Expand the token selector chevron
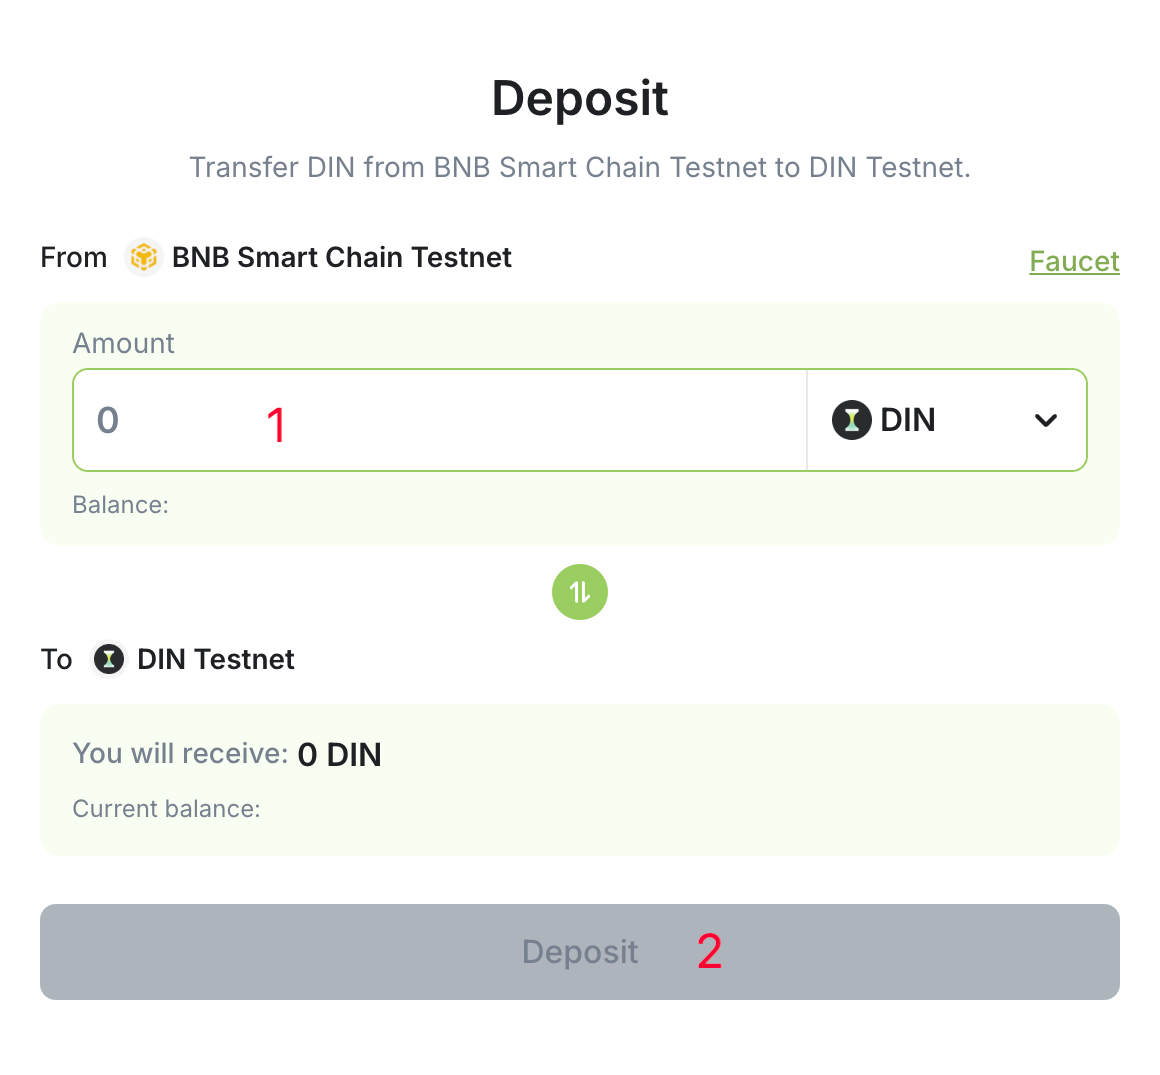This screenshot has height=1075, width=1160. [x=1045, y=420]
